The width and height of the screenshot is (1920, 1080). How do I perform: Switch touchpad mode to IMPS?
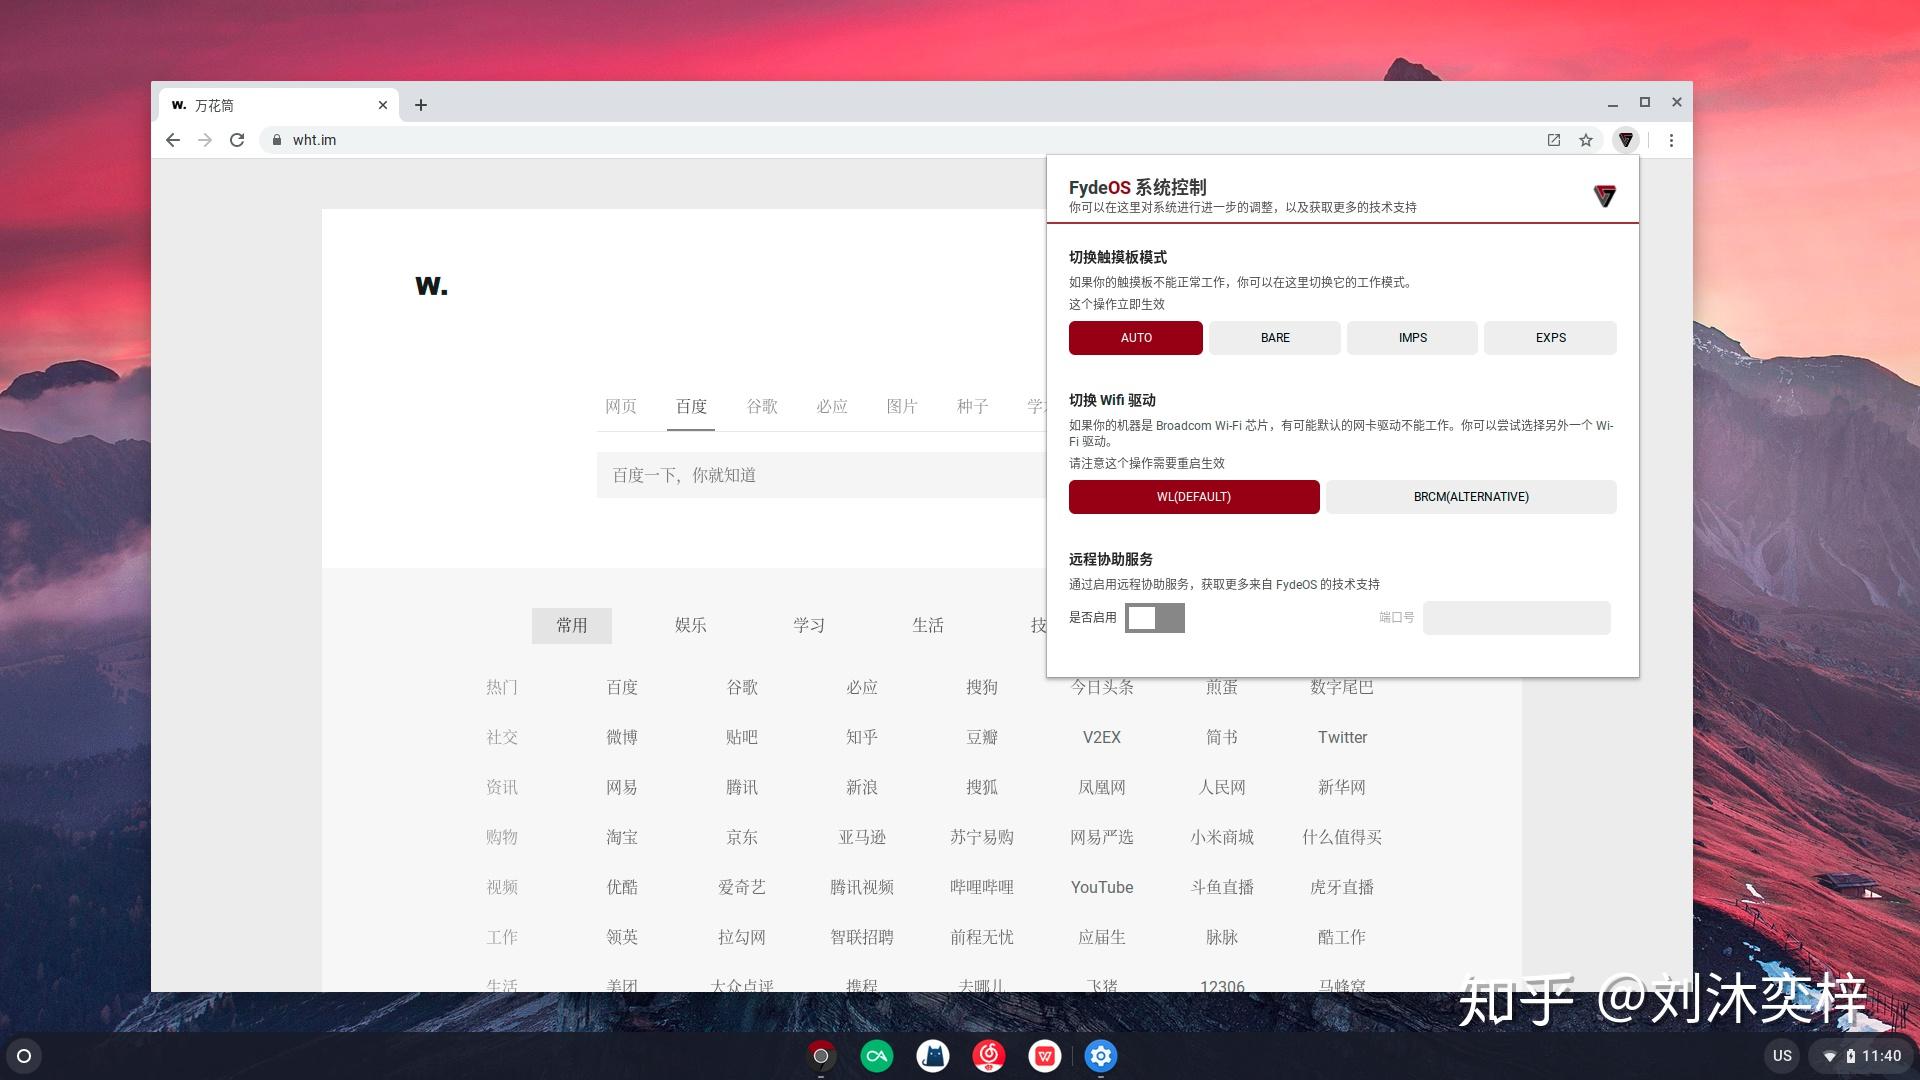pyautogui.click(x=1411, y=337)
